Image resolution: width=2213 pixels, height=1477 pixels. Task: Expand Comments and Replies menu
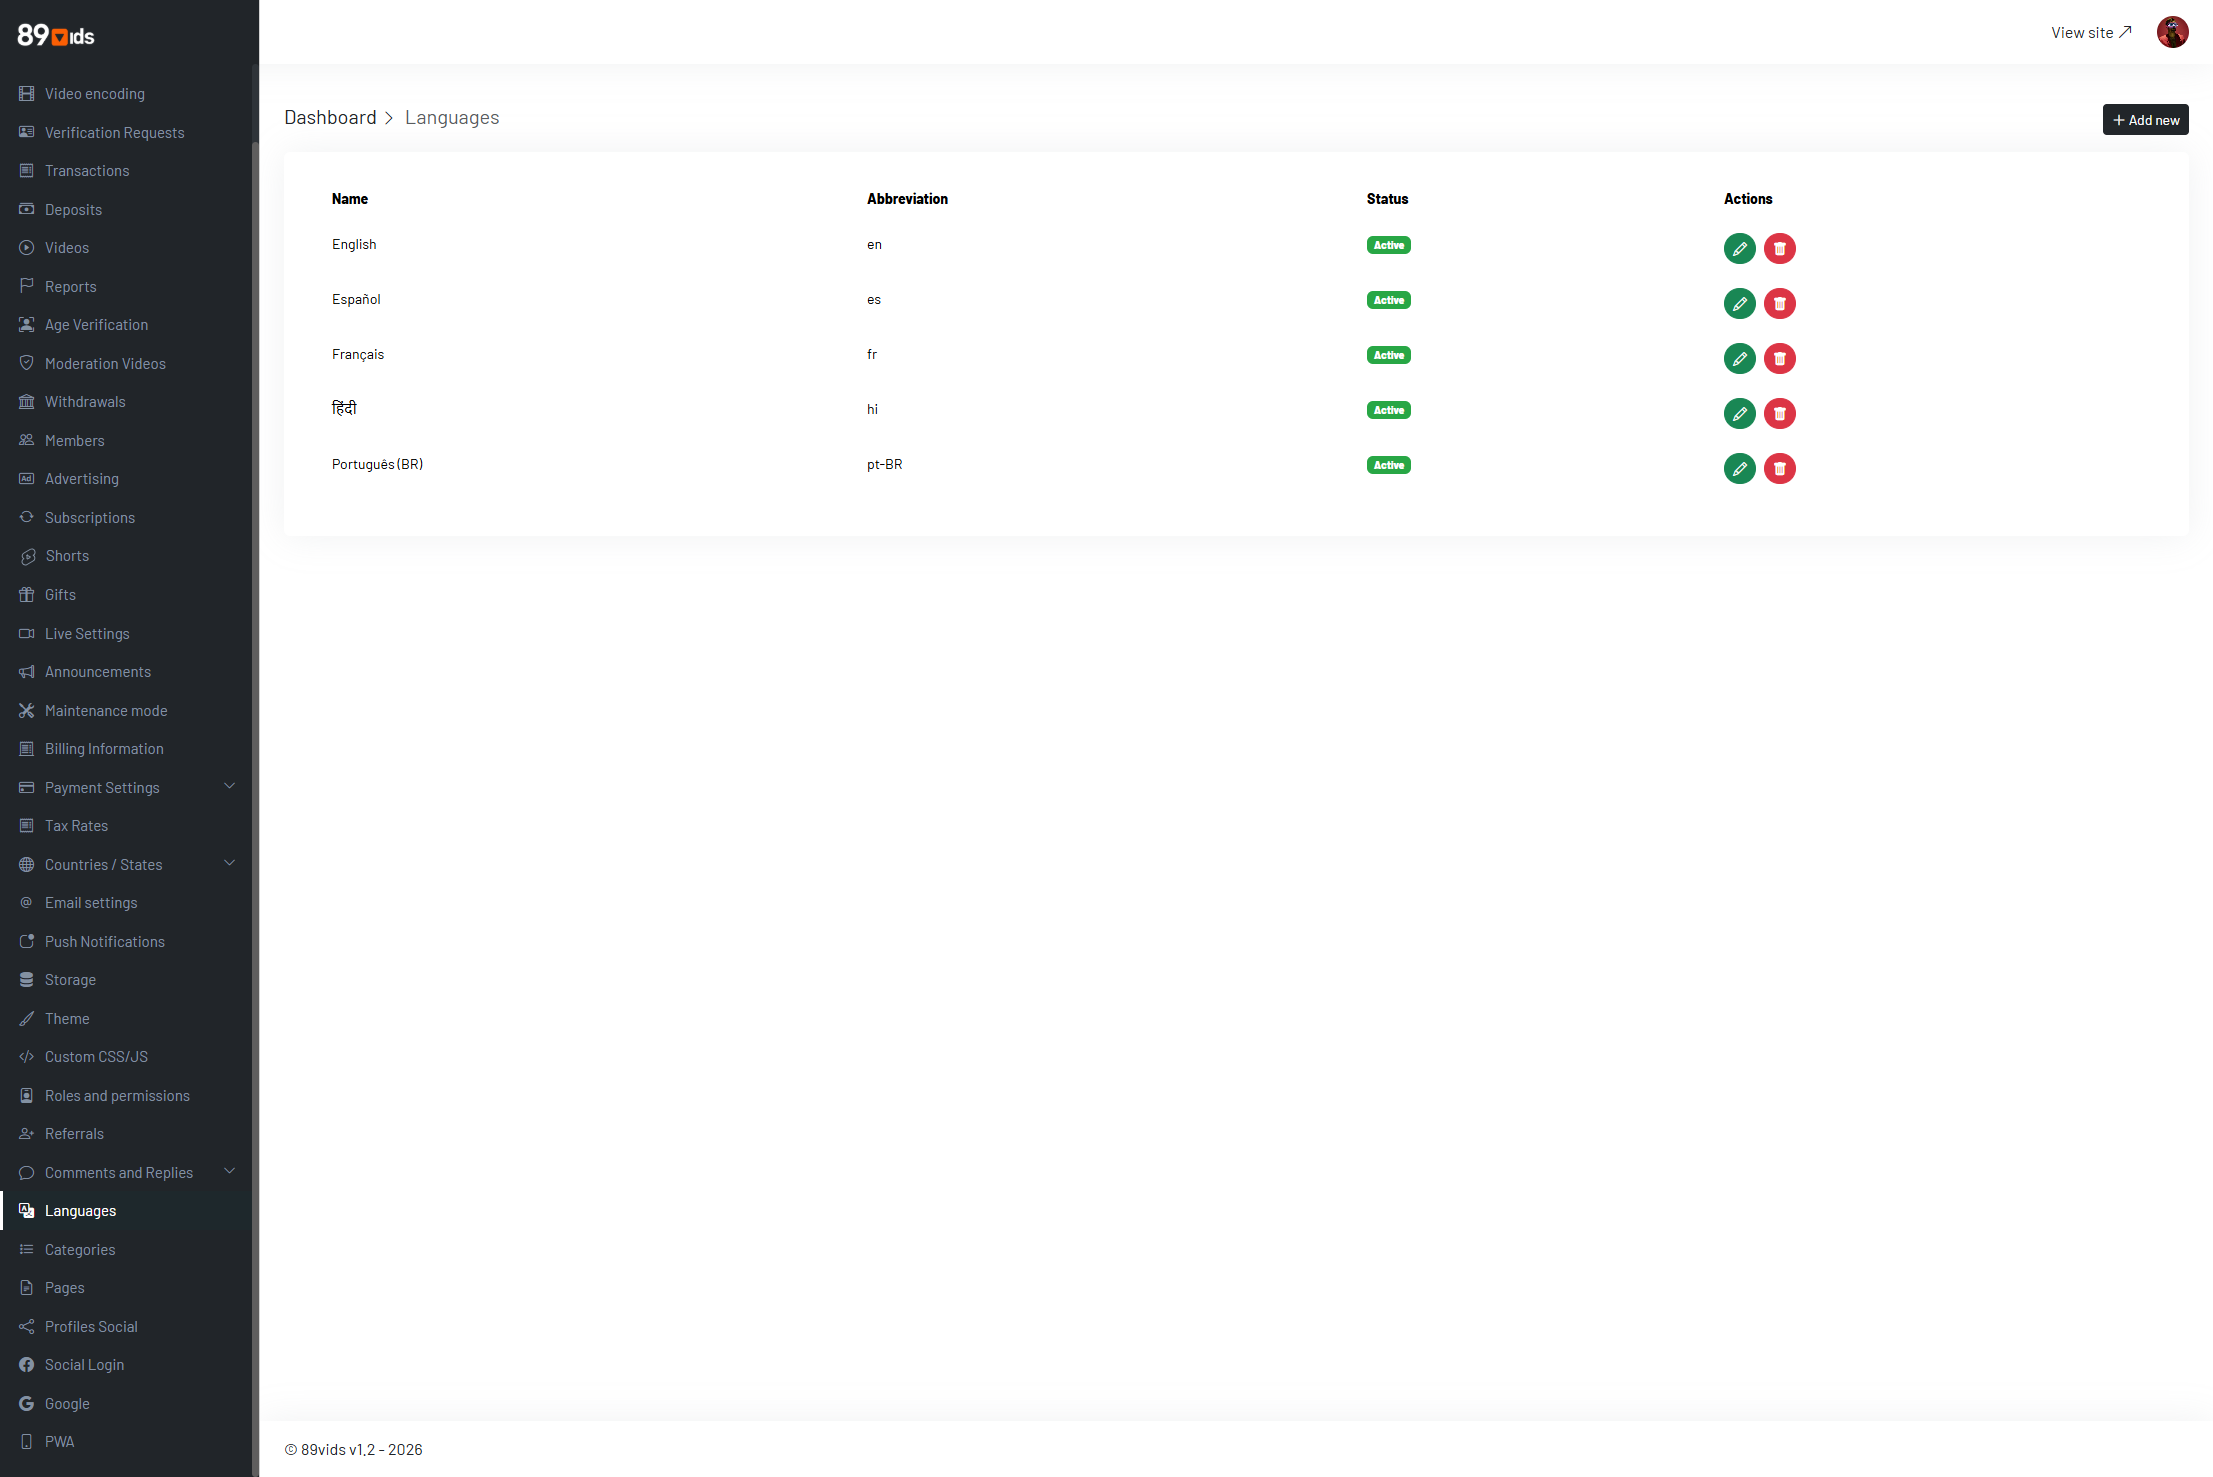coord(229,1172)
